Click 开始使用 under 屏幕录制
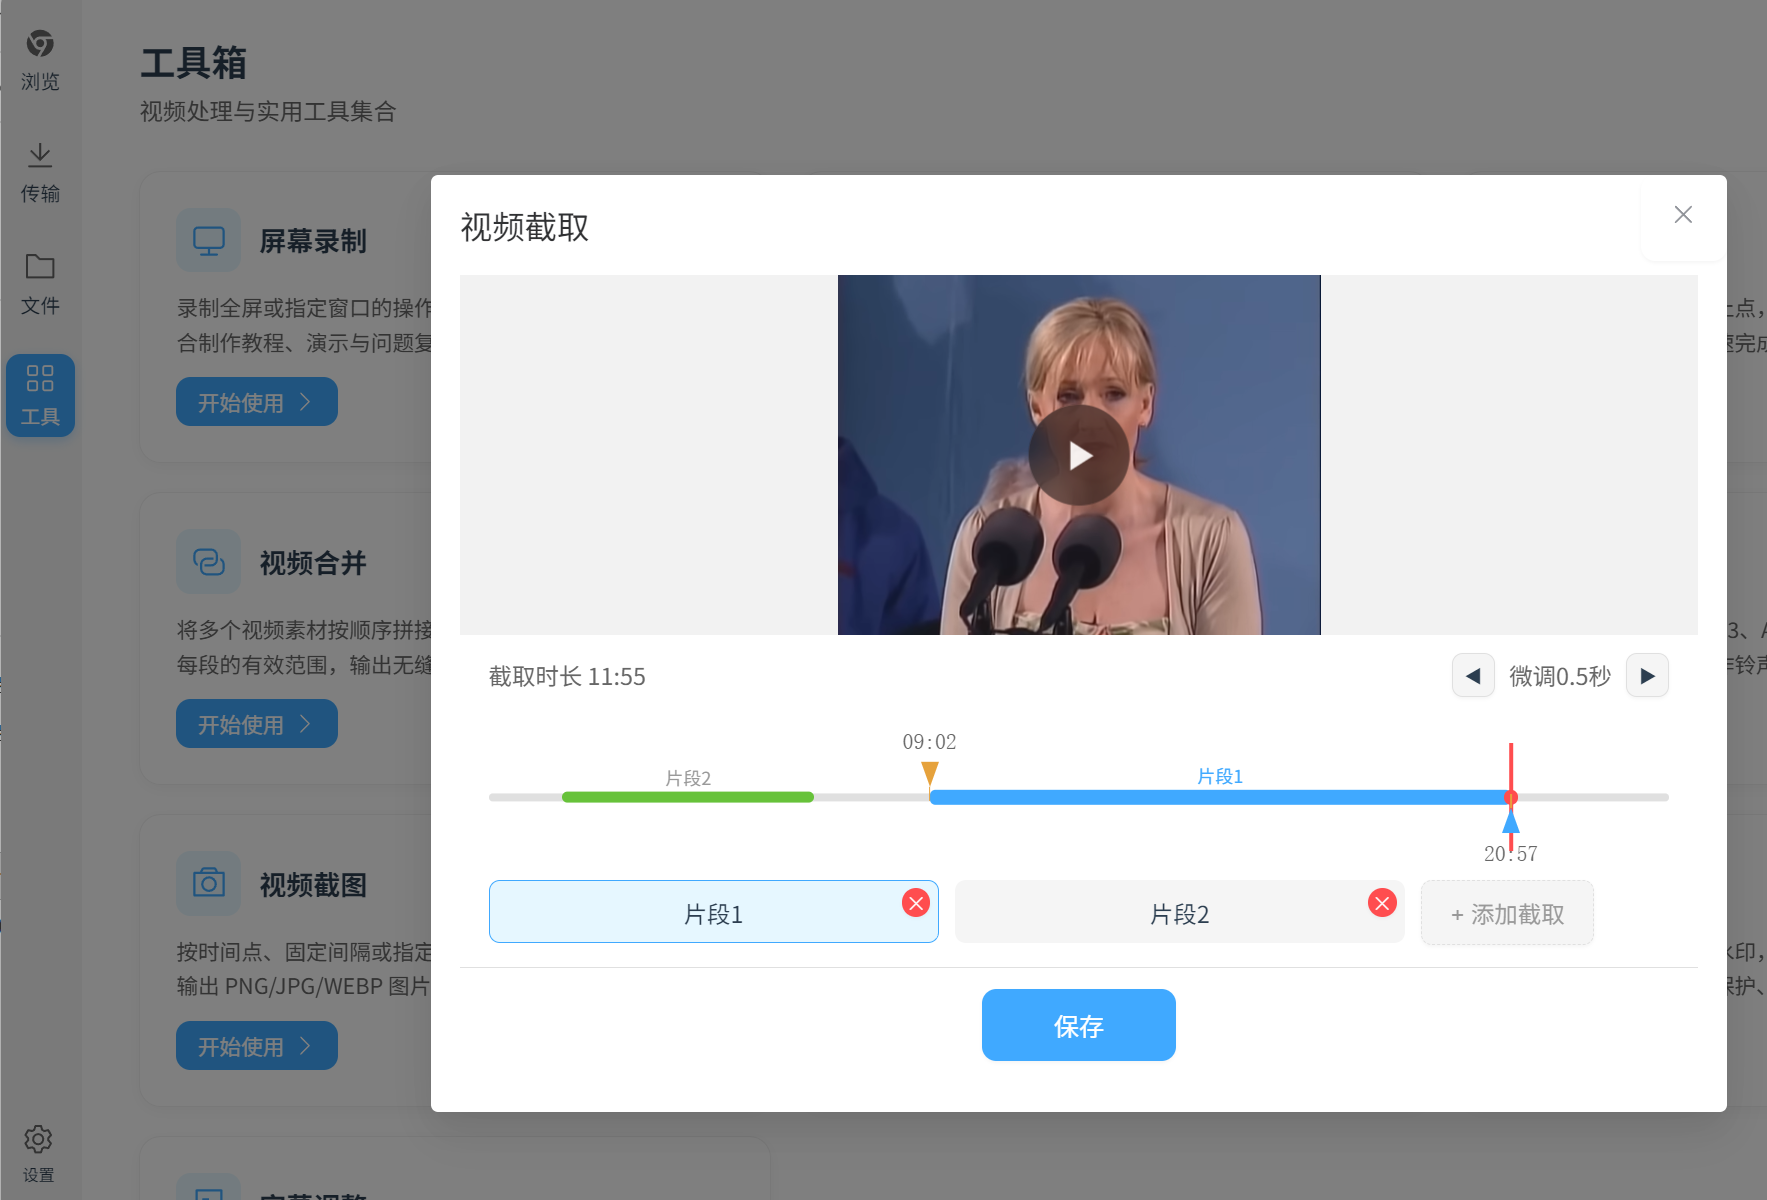The height and width of the screenshot is (1200, 1767). pos(257,402)
